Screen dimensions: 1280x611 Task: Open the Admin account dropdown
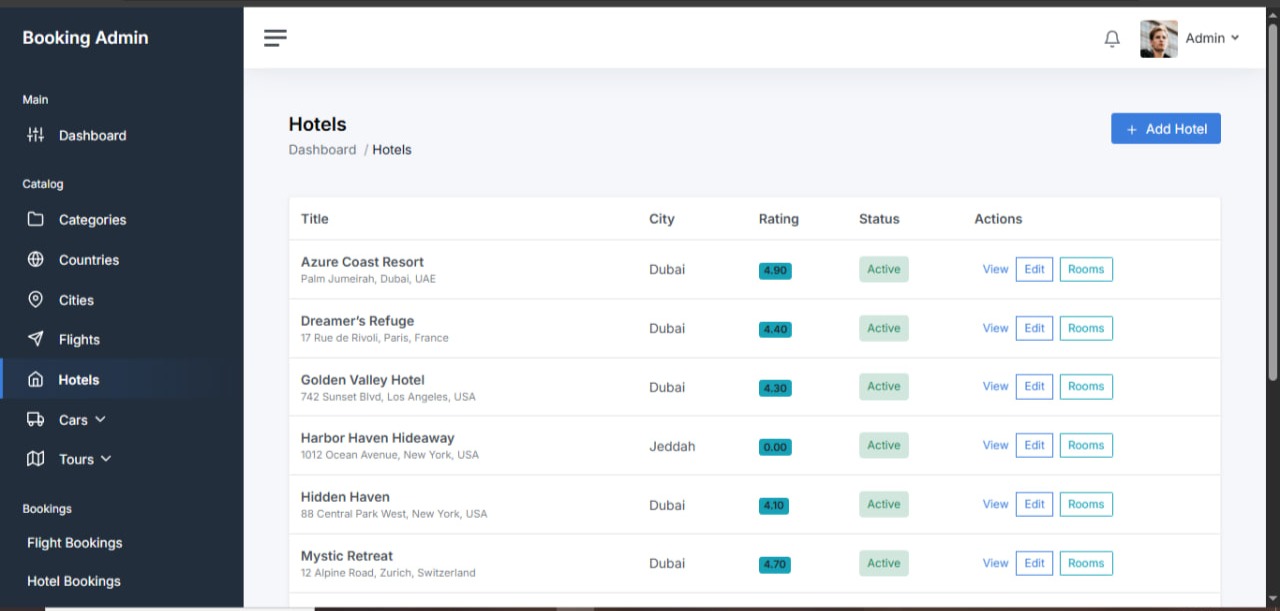(1212, 38)
